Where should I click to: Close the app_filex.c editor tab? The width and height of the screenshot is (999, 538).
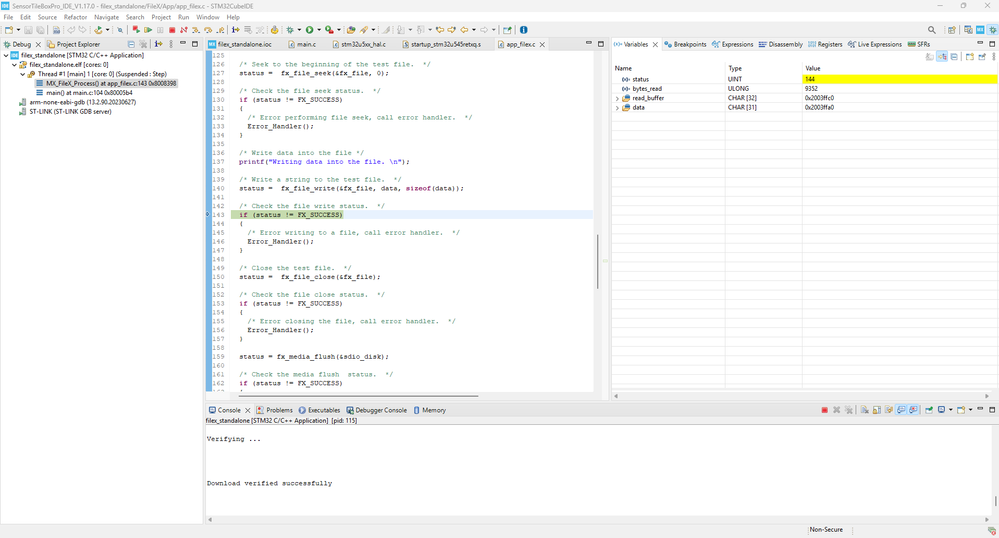coord(542,45)
